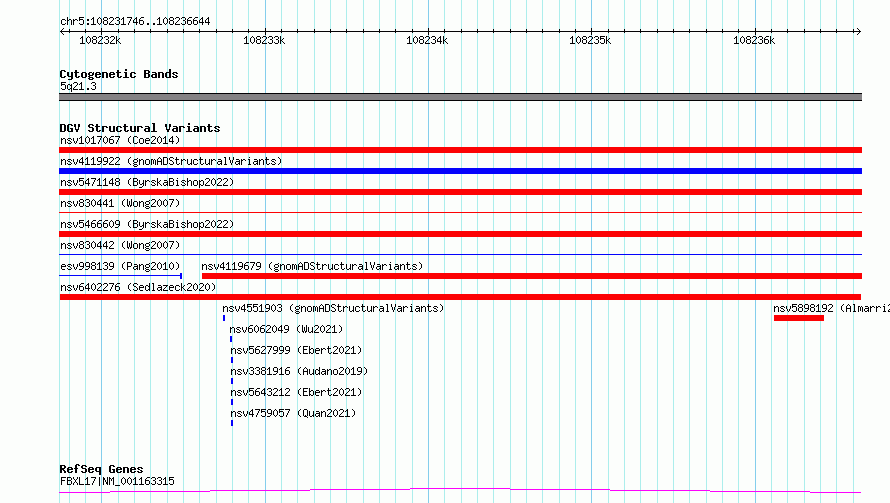
Task: Select nsv6062049 (Wu2021) variant
Action: (286, 329)
